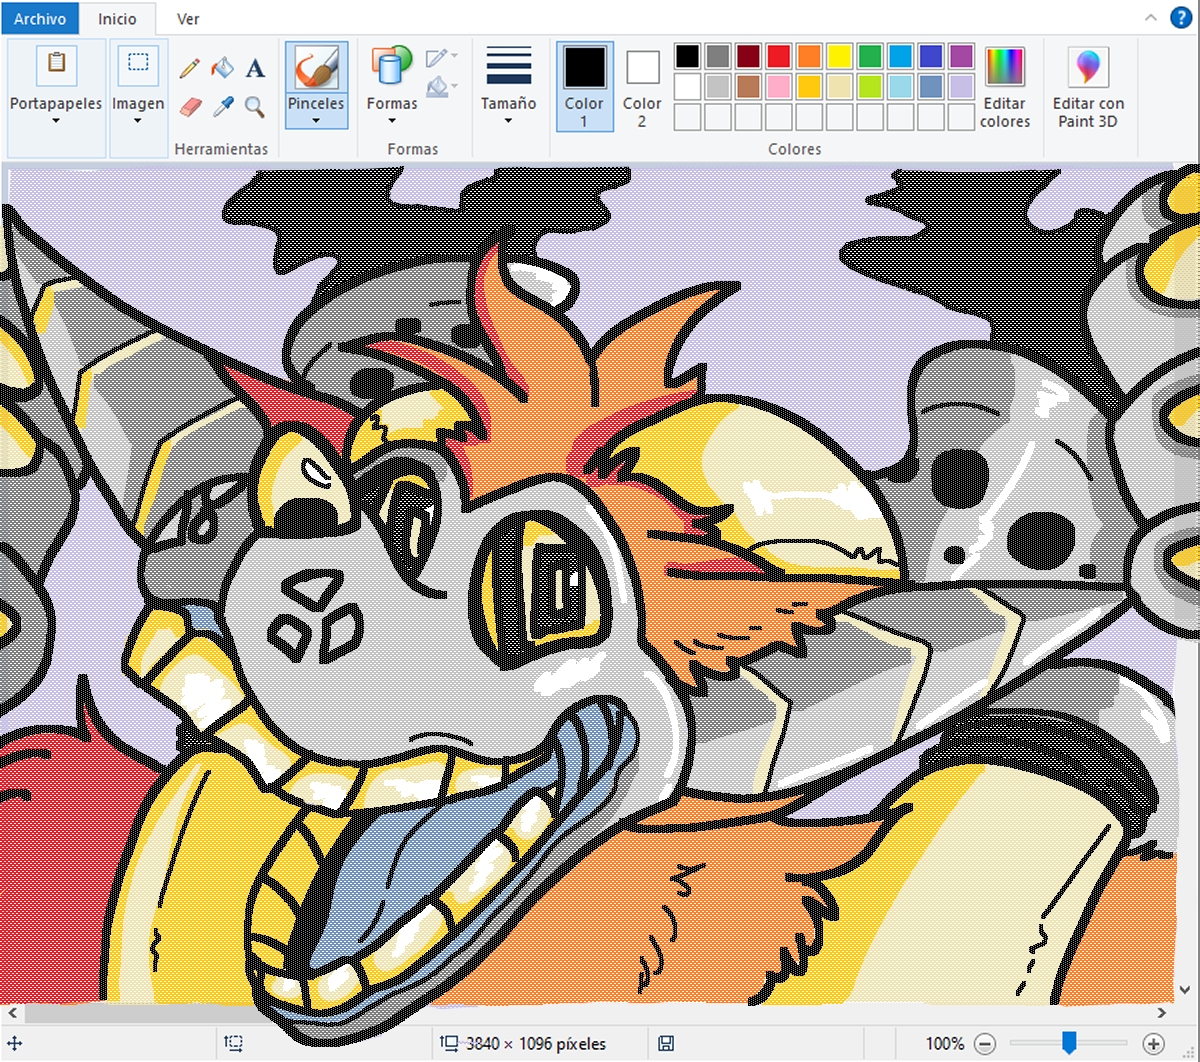The height and width of the screenshot is (1062, 1200).
Task: Collapse the ribbon with the chevron
Action: [1152, 18]
